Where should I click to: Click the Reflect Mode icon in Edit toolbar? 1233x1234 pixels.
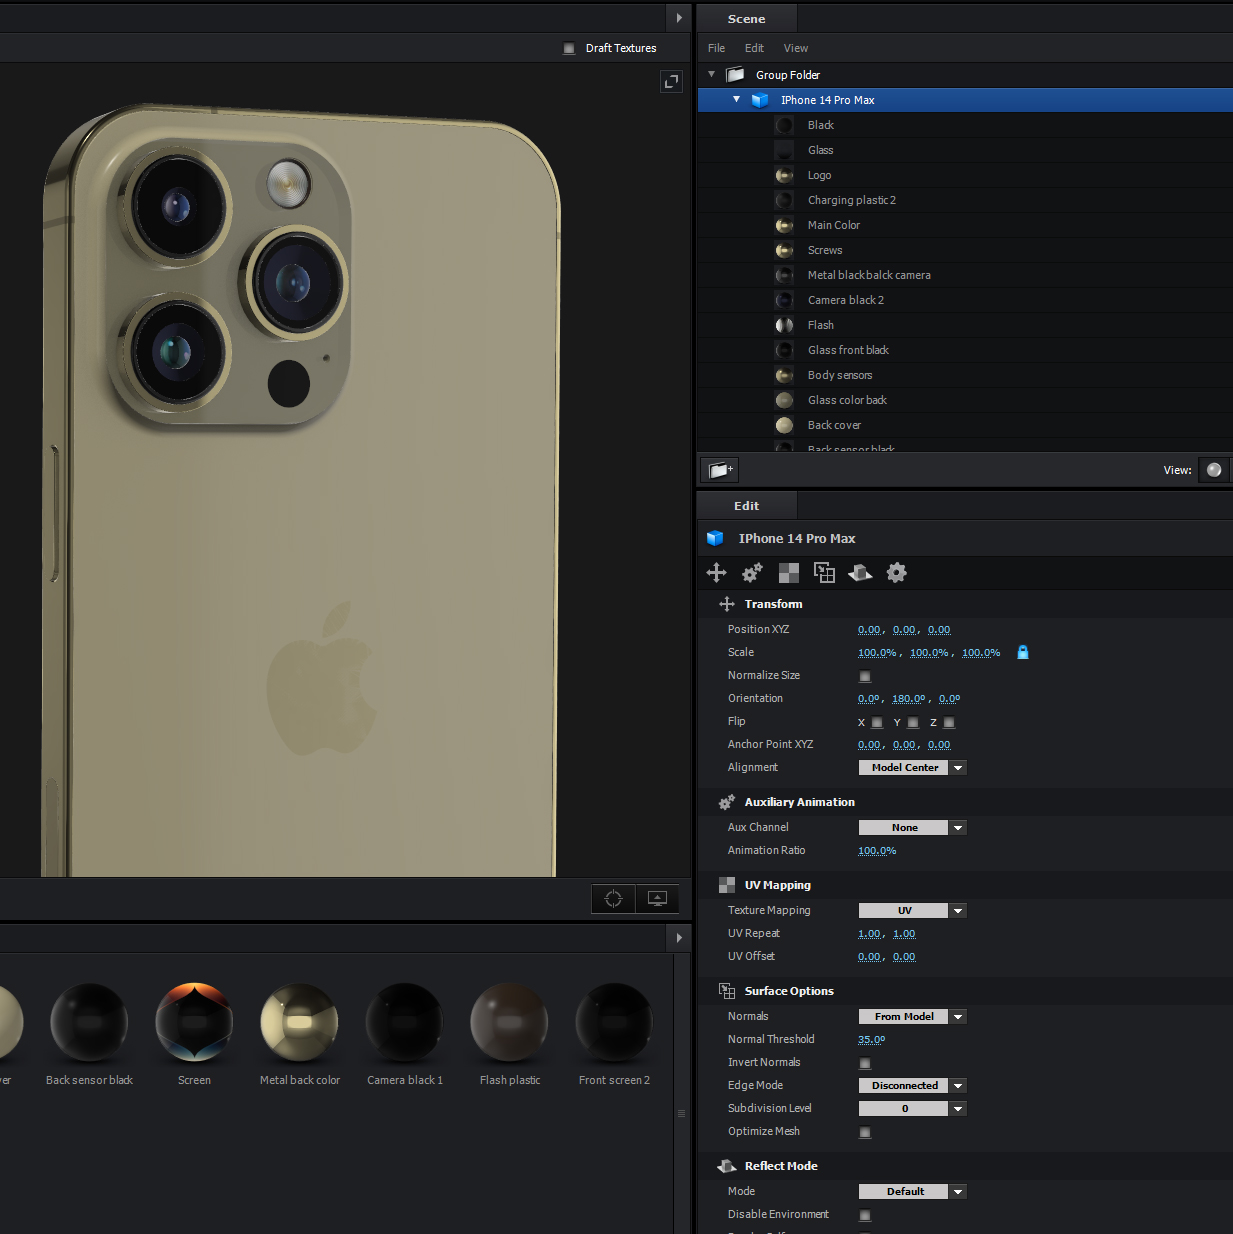tap(860, 572)
